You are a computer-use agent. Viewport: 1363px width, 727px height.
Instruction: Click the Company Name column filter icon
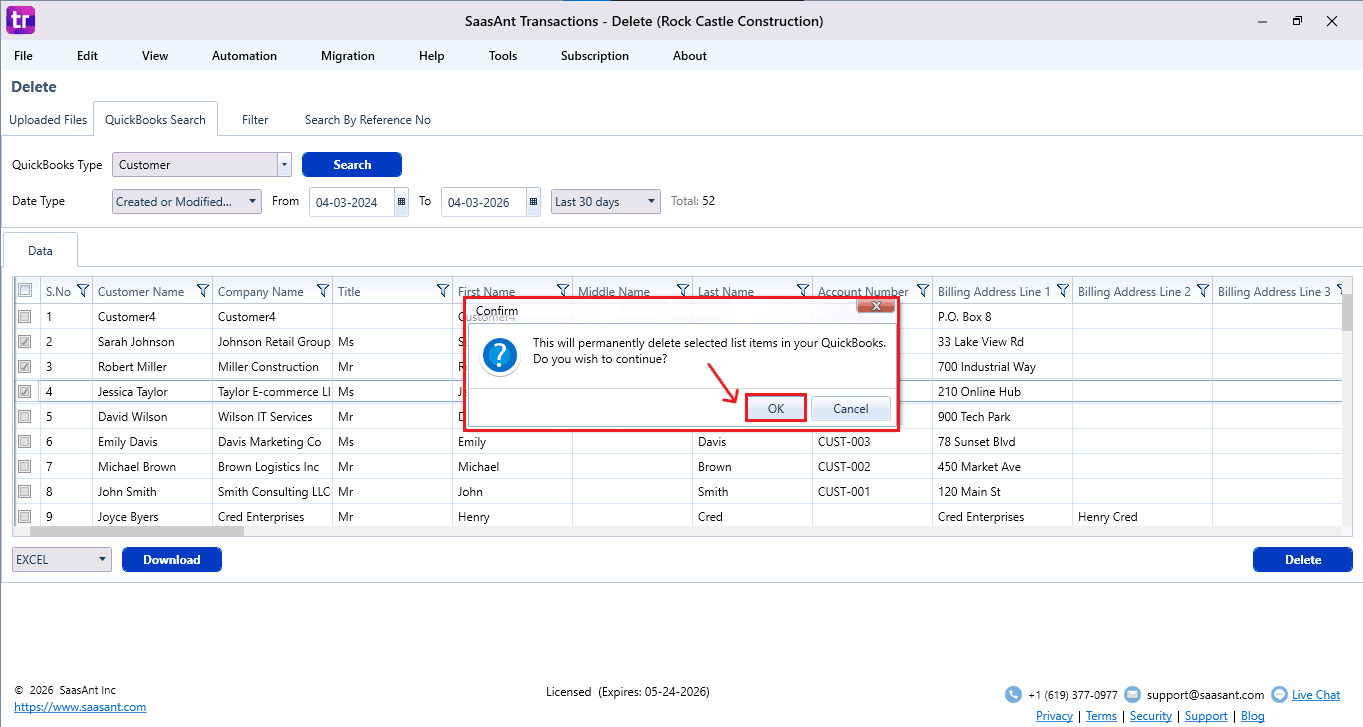coord(323,291)
